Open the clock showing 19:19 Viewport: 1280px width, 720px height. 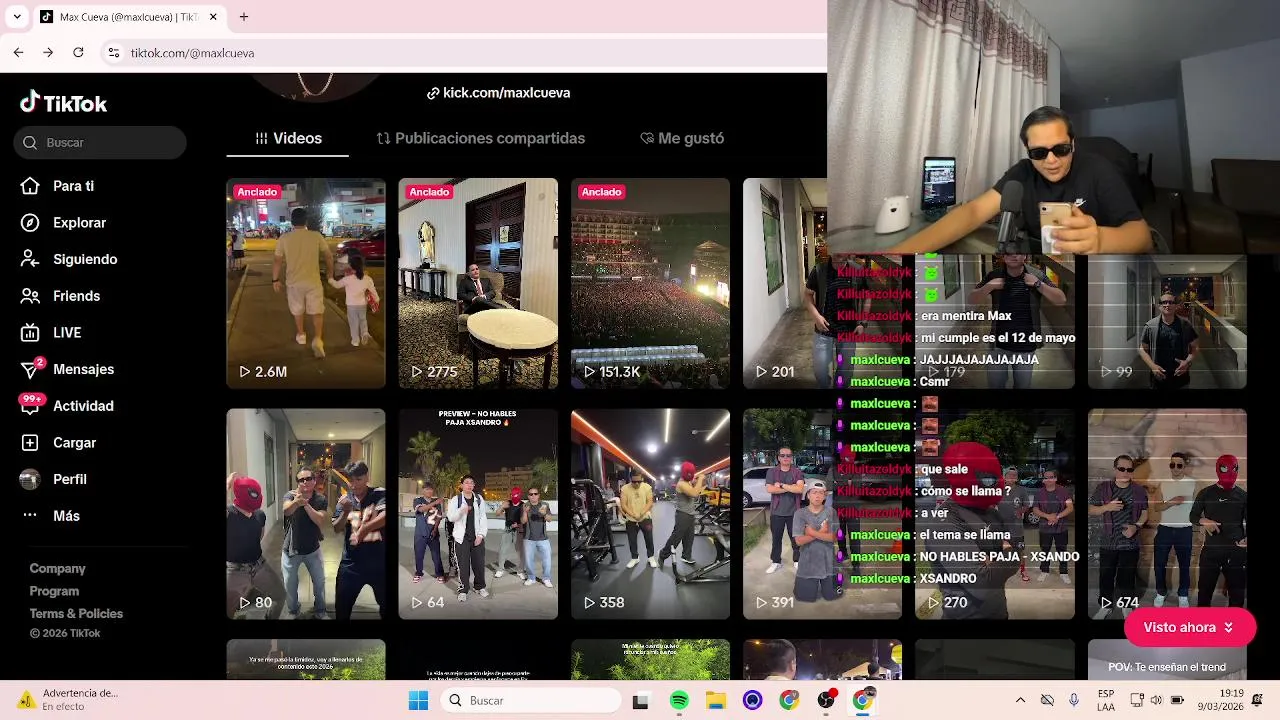(1218, 700)
